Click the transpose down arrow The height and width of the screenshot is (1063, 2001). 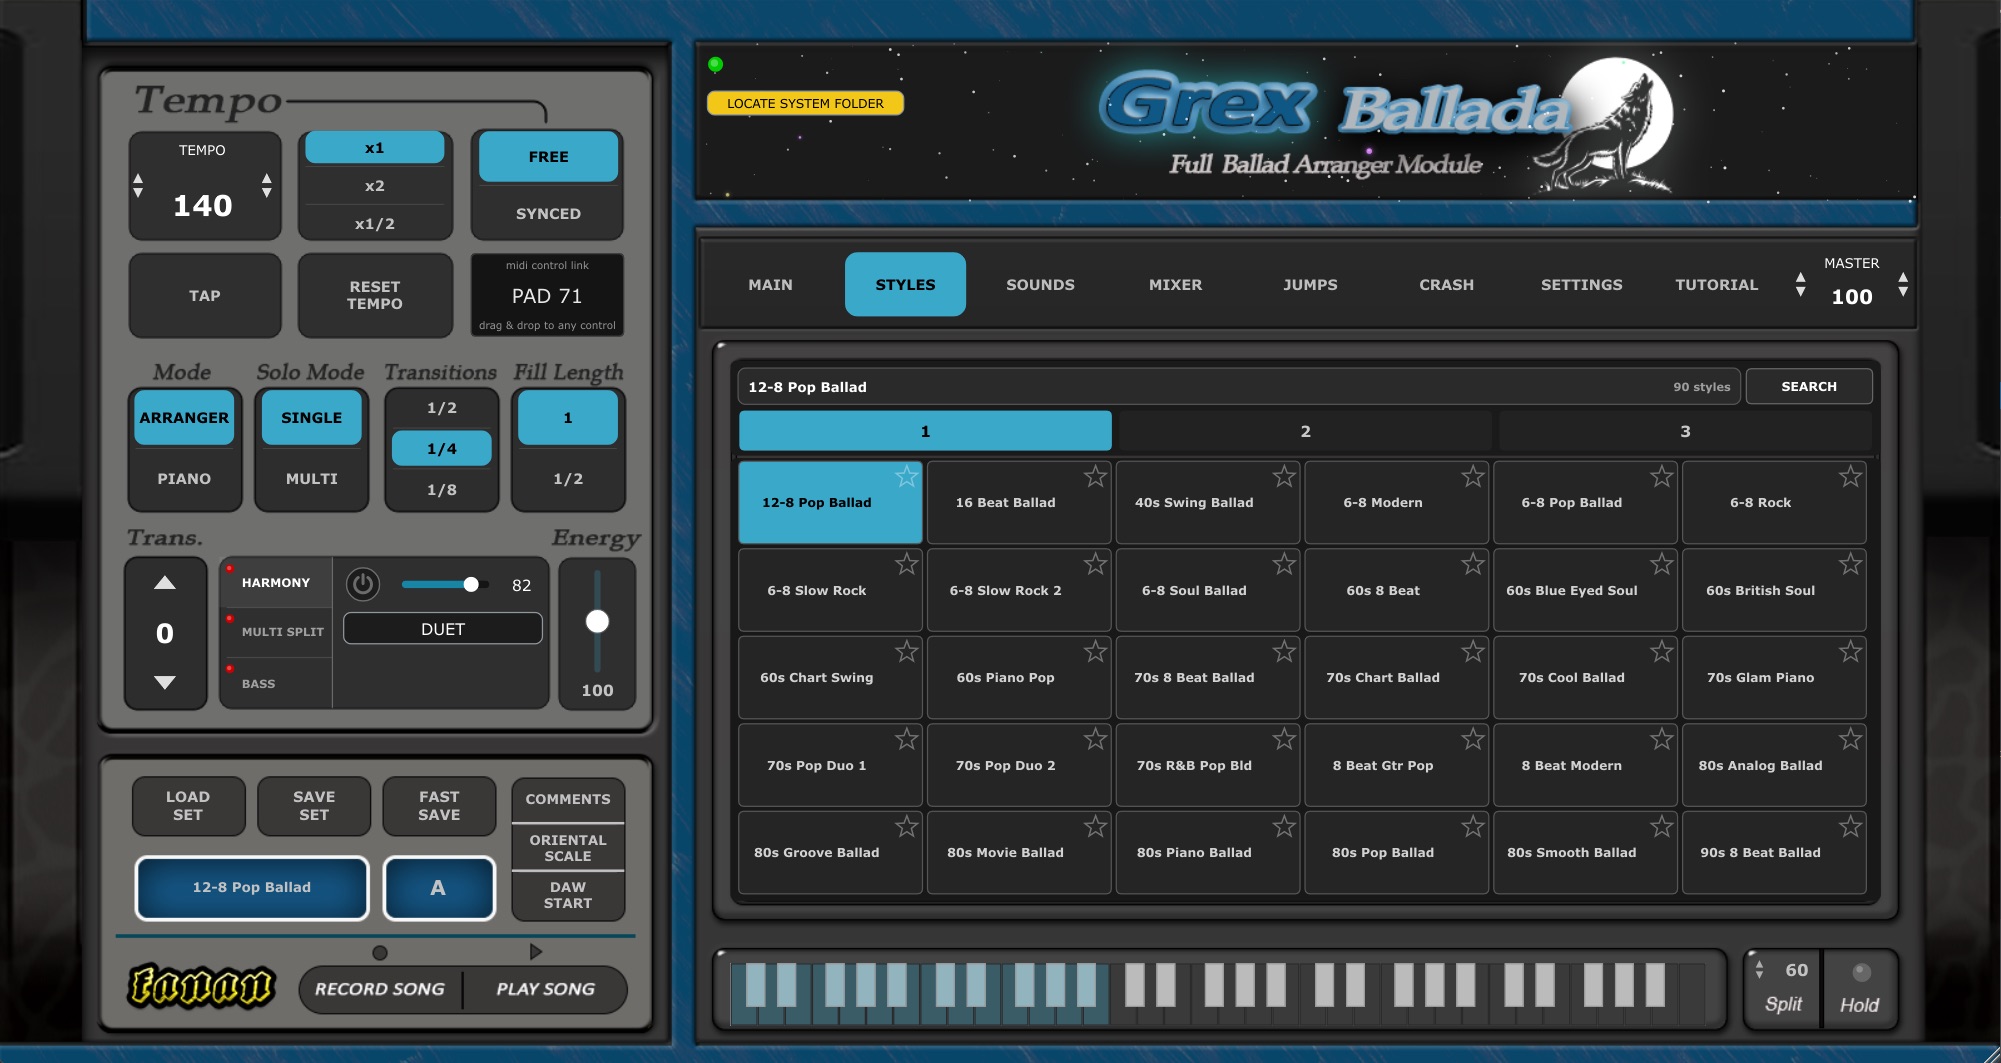coord(165,682)
